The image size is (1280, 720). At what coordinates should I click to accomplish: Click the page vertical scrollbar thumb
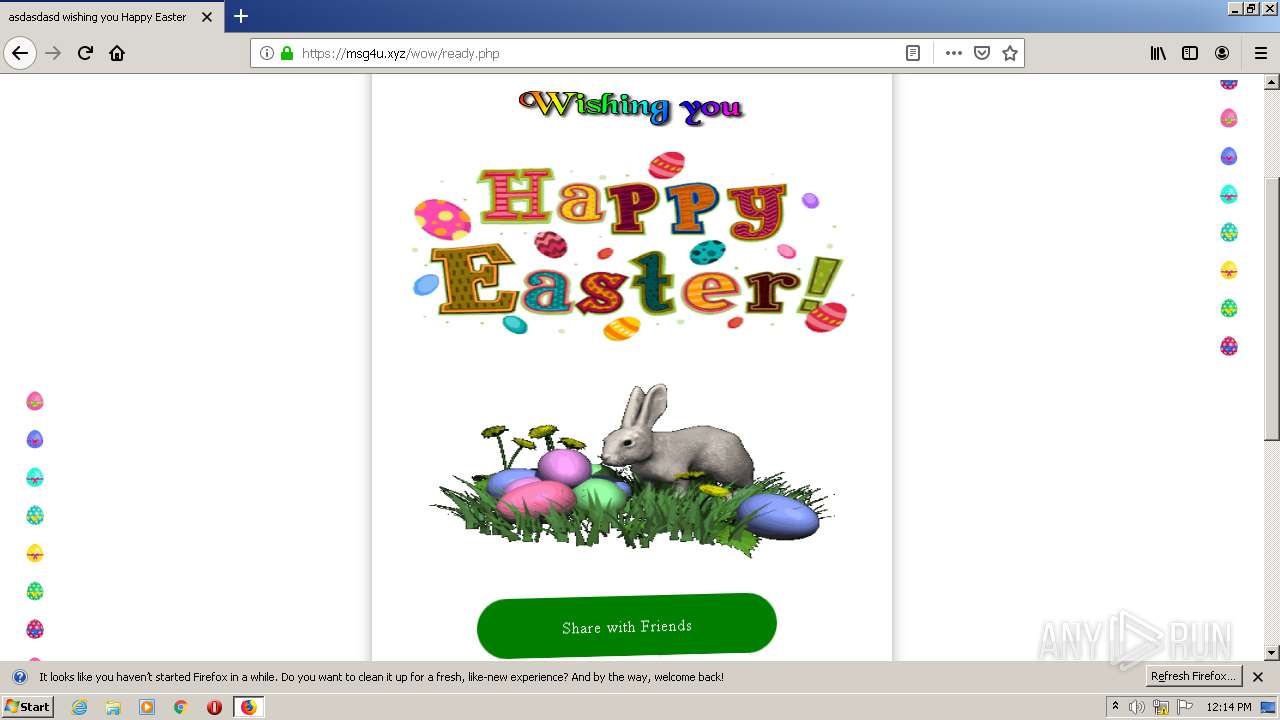[x=1272, y=308]
